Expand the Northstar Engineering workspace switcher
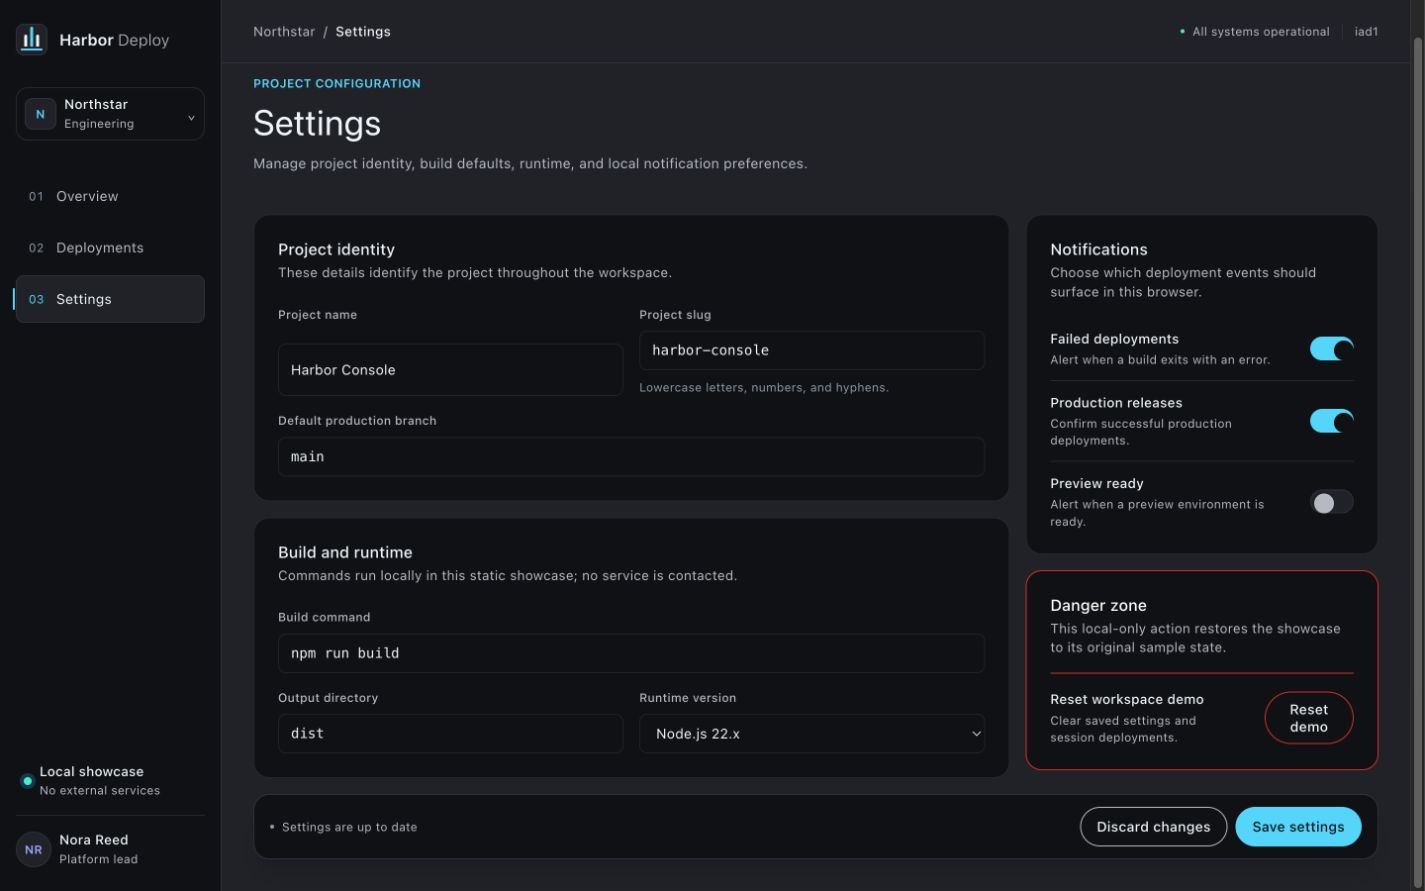Viewport: 1425px width, 891px height. coord(110,114)
